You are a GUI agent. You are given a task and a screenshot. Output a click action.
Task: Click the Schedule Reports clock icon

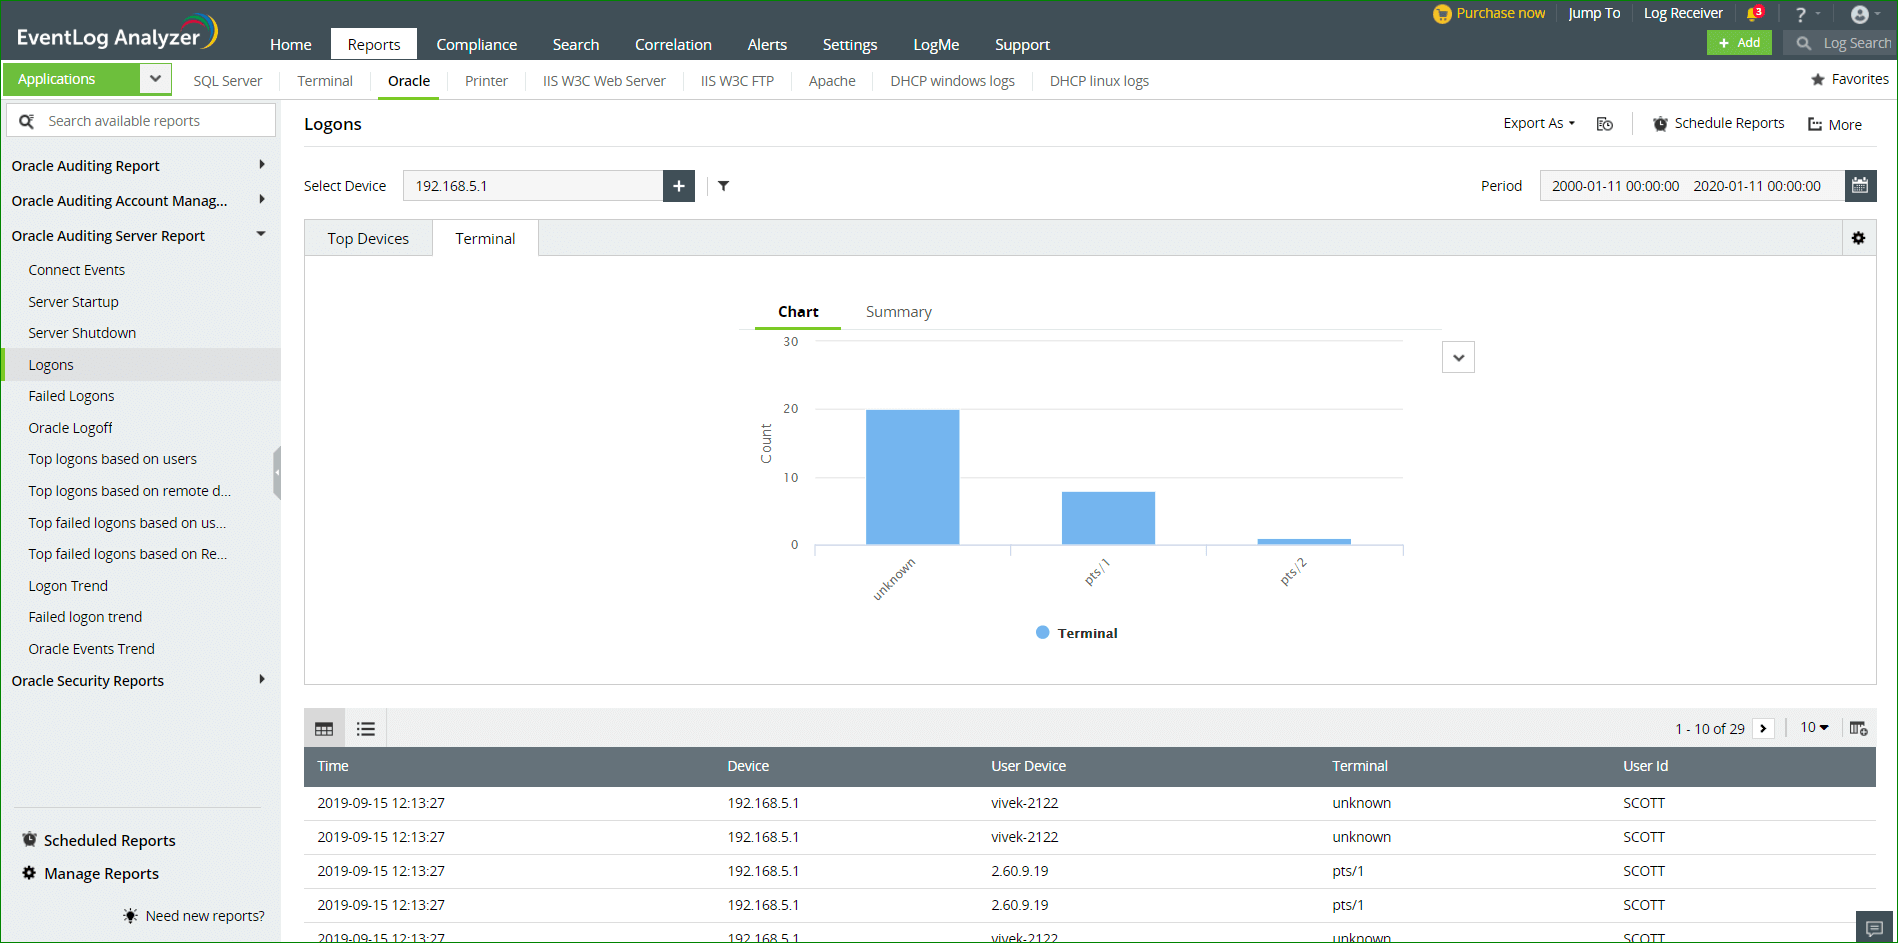tap(1660, 124)
